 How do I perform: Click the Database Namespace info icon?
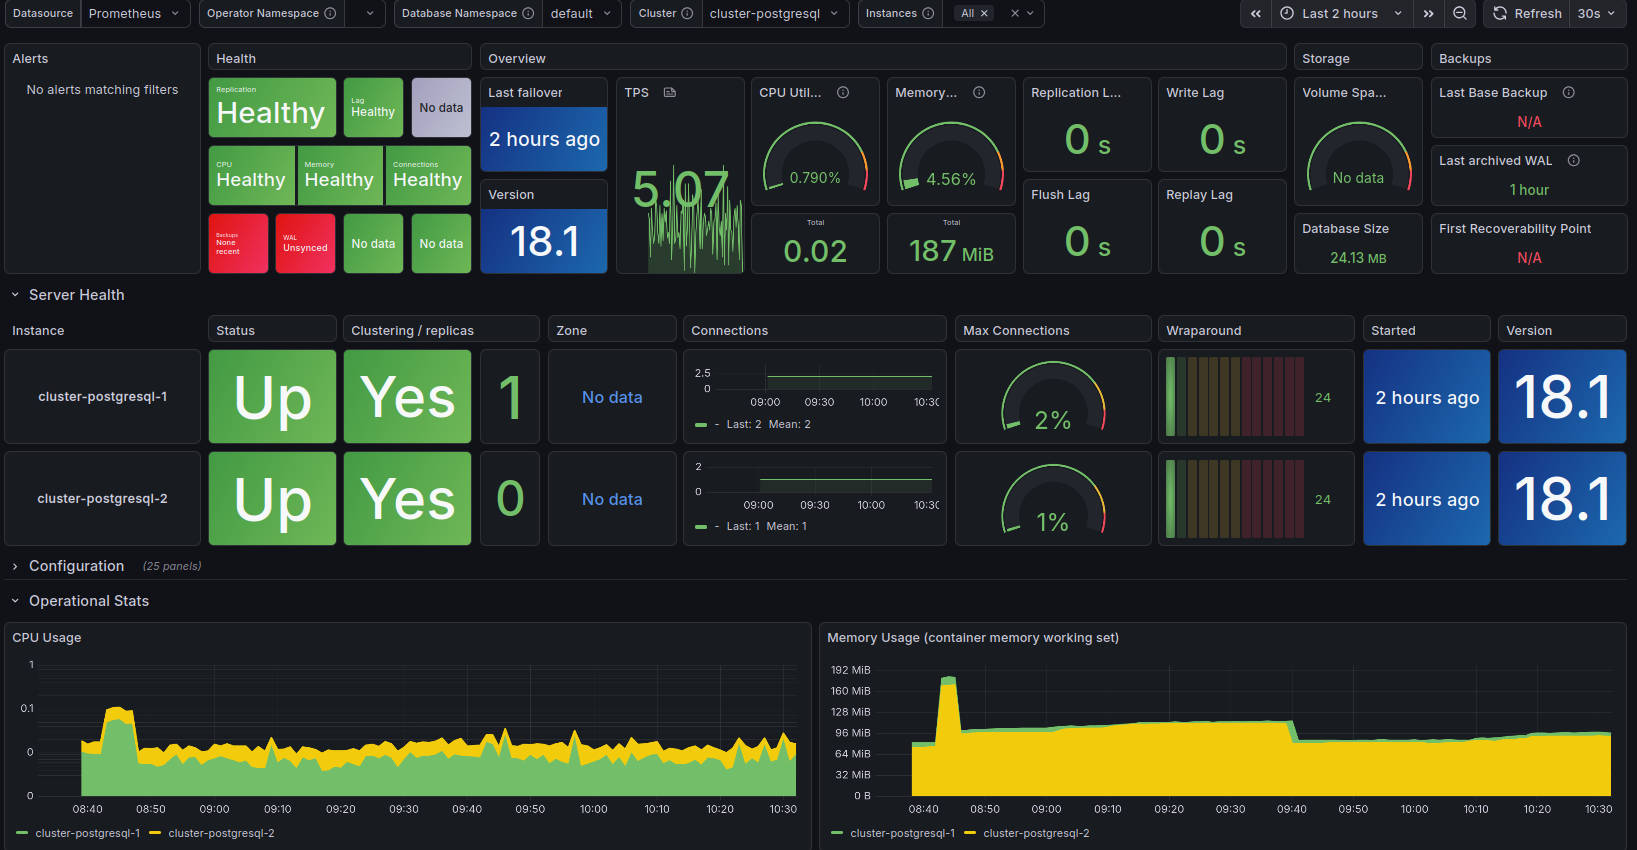click(x=528, y=13)
